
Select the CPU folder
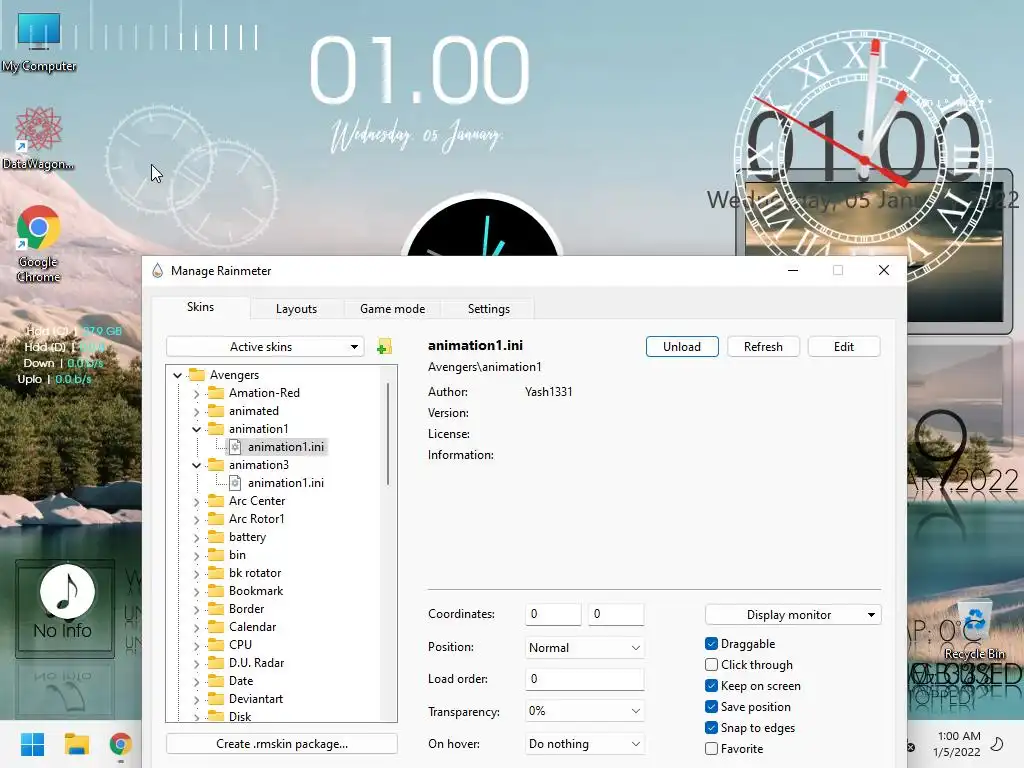pos(240,645)
